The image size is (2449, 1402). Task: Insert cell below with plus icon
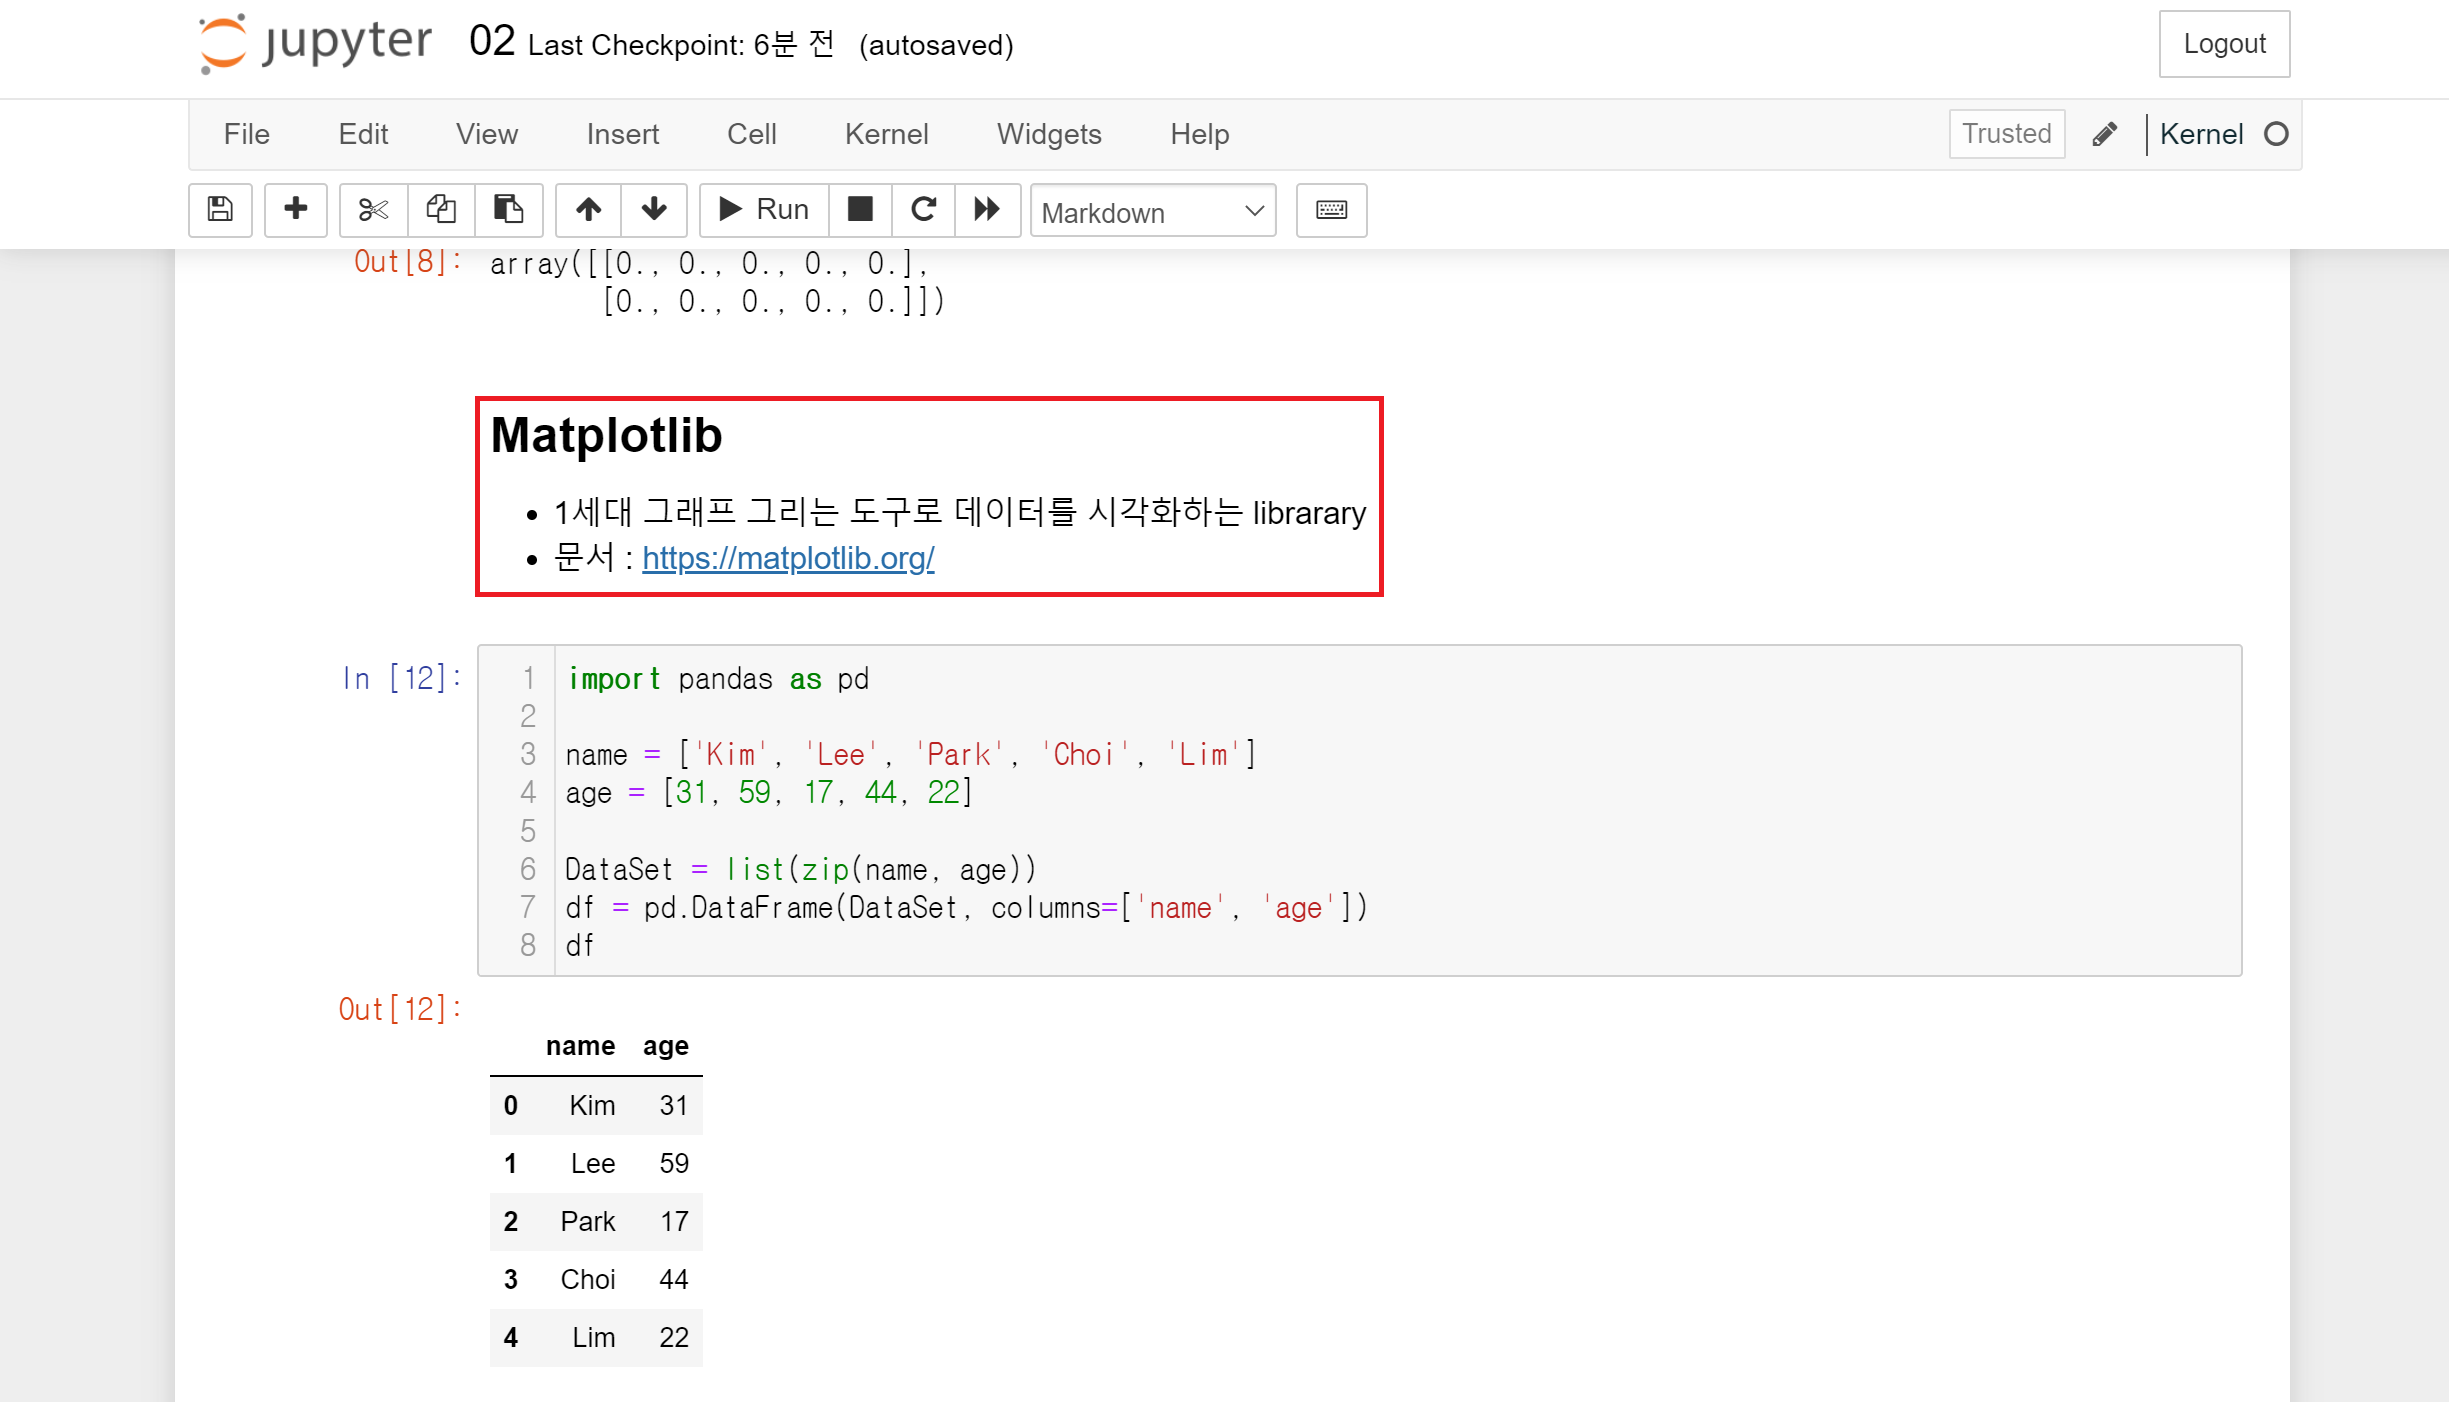295,209
